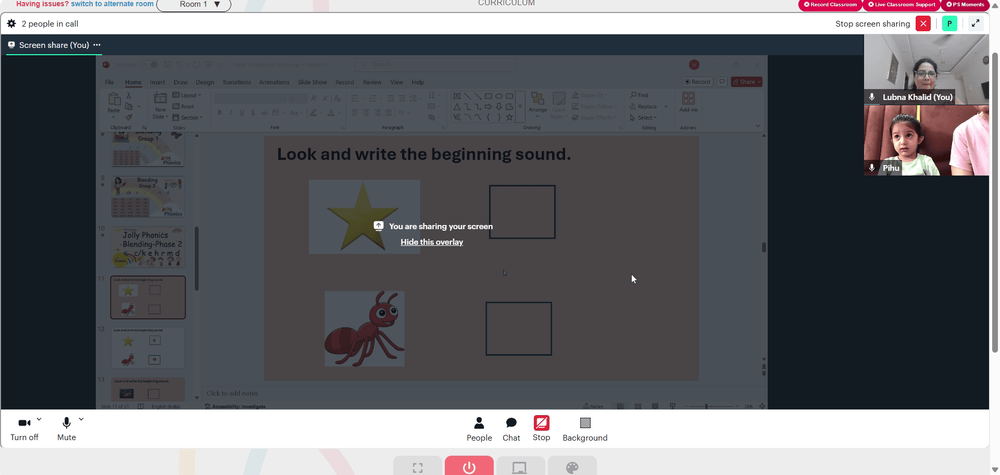Open call settings gear icon
Screen dimensions: 1000x475
point(11,24)
